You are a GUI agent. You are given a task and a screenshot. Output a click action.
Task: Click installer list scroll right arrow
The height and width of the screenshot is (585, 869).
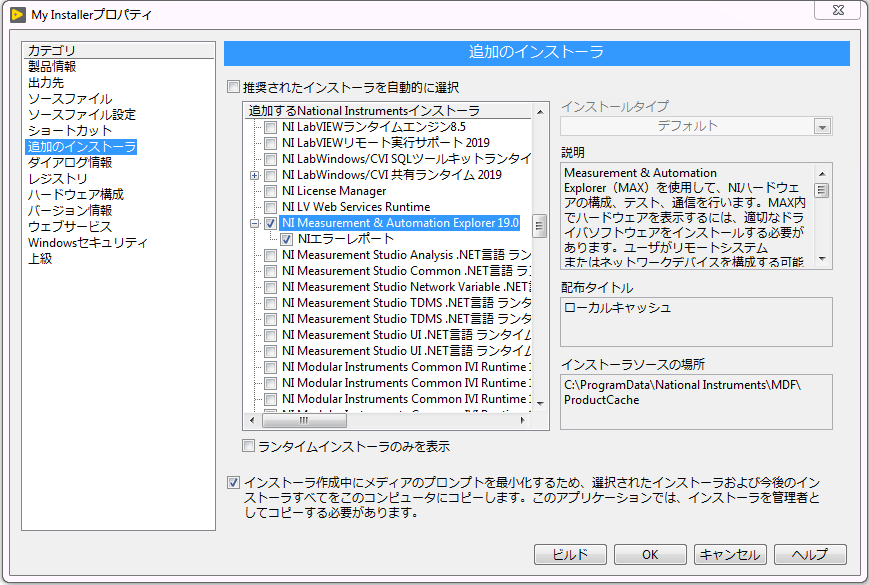click(522, 420)
